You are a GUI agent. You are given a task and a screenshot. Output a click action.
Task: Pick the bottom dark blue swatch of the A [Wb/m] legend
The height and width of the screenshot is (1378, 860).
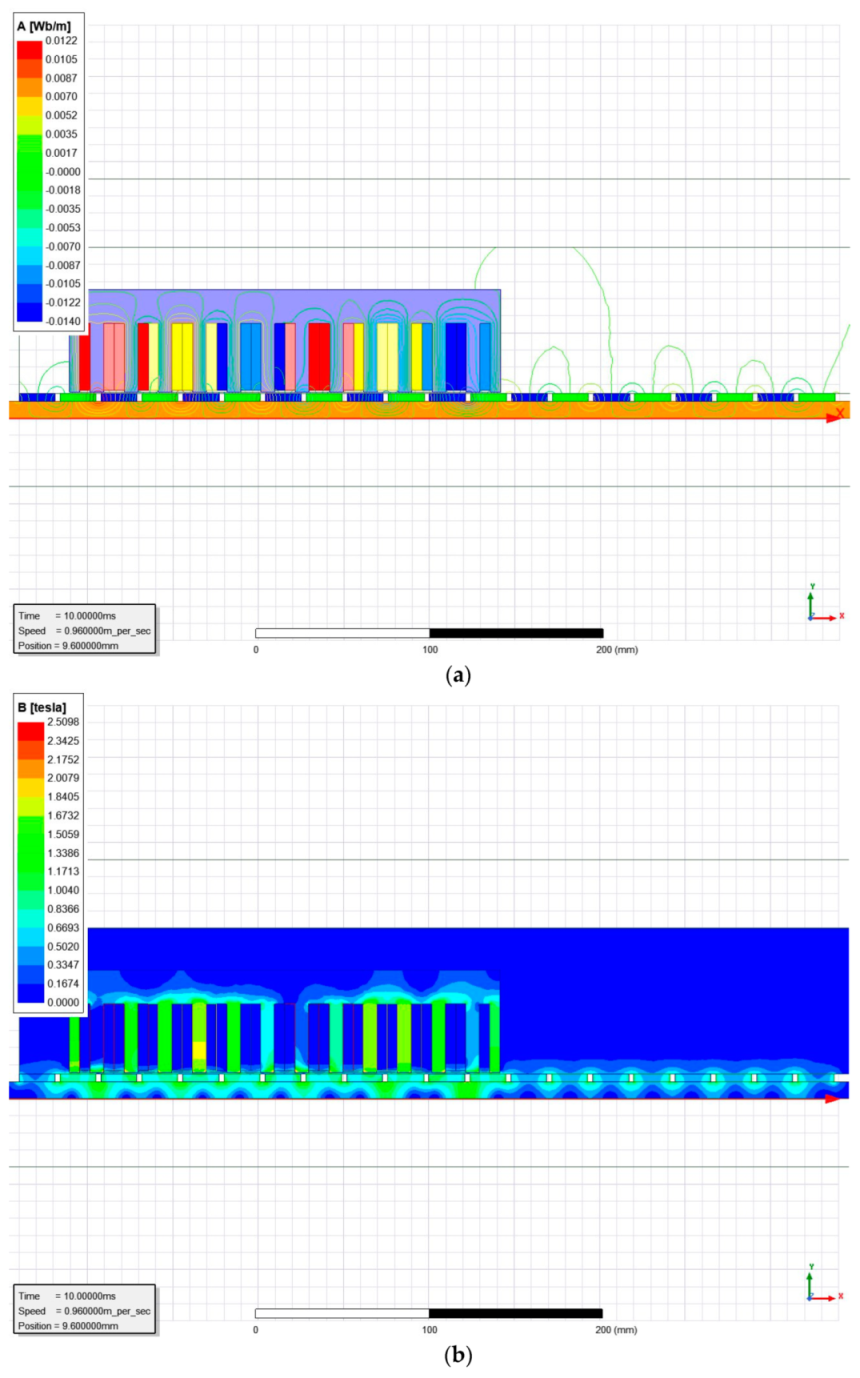(x=30, y=313)
